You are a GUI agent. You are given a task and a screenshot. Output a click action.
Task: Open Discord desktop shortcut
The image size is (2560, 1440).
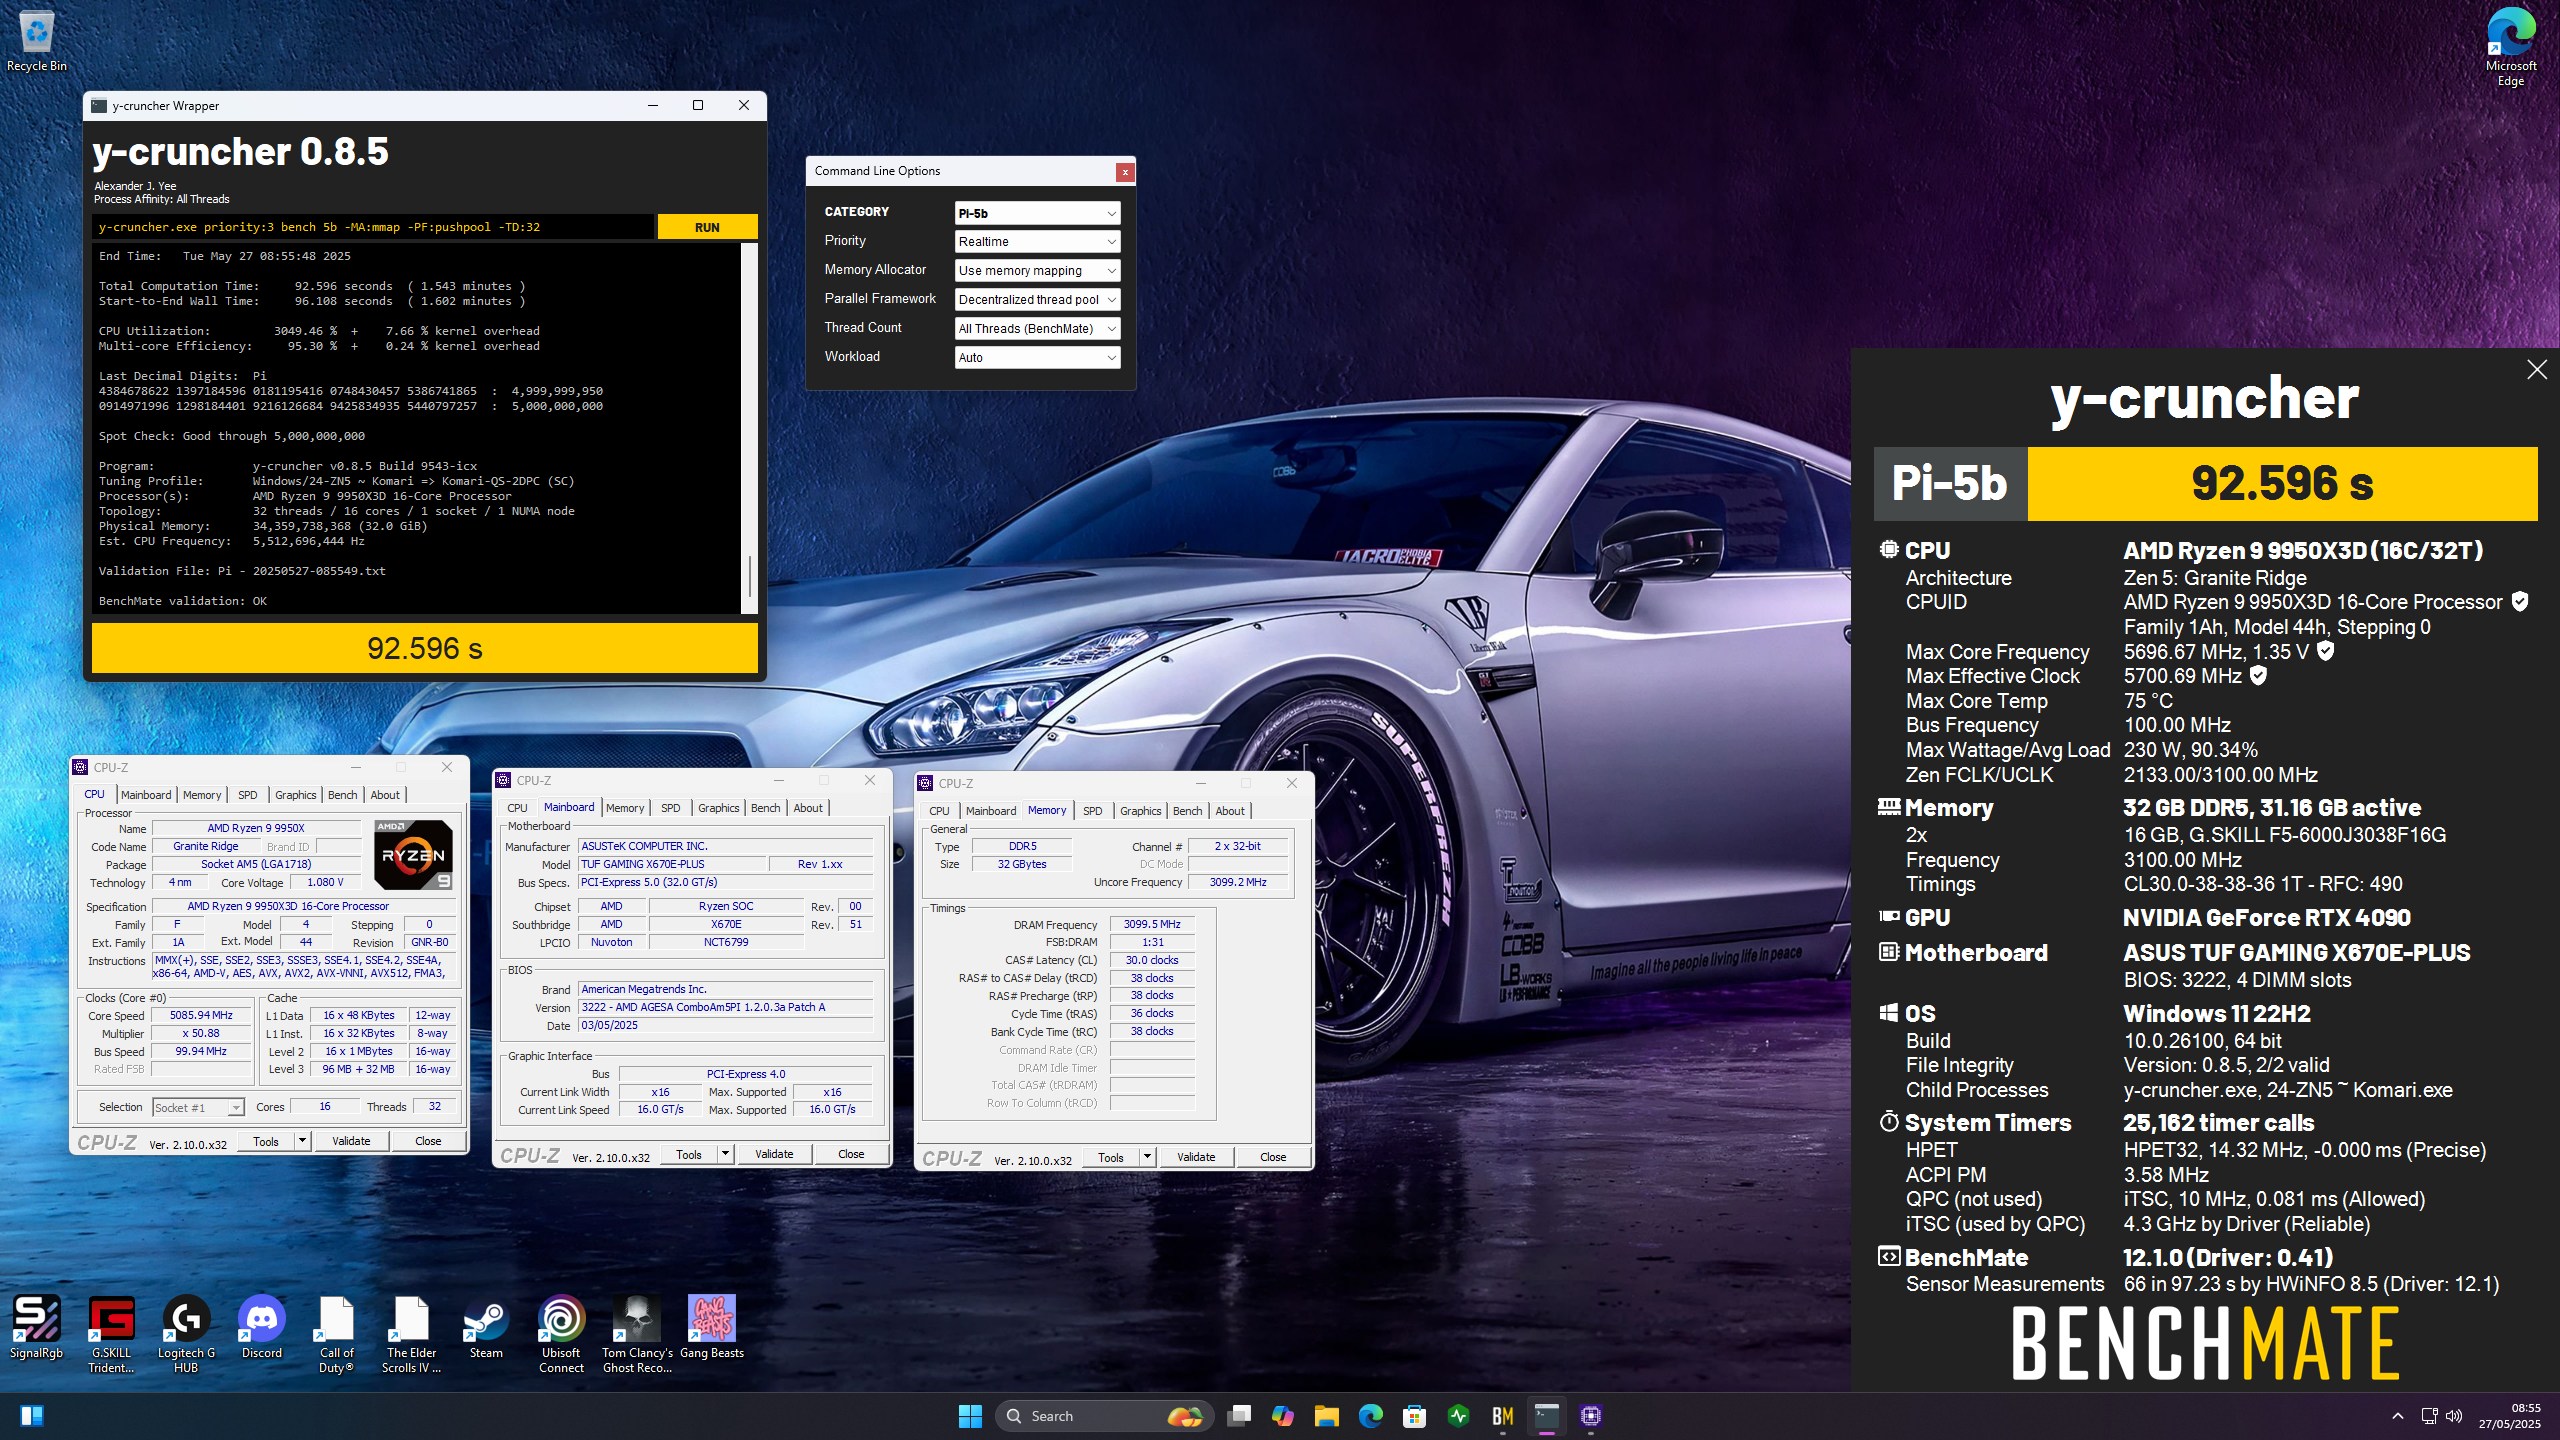tap(261, 1329)
